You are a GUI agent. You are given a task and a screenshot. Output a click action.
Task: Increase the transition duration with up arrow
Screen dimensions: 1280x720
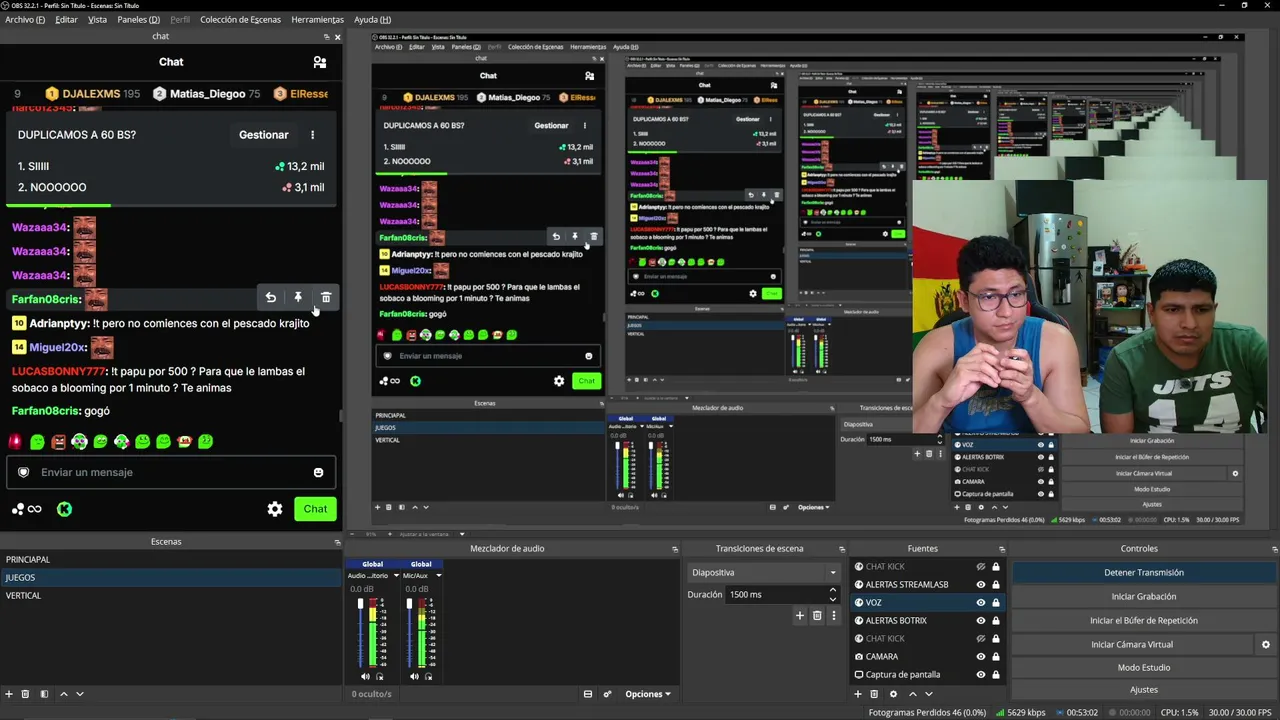click(833, 591)
